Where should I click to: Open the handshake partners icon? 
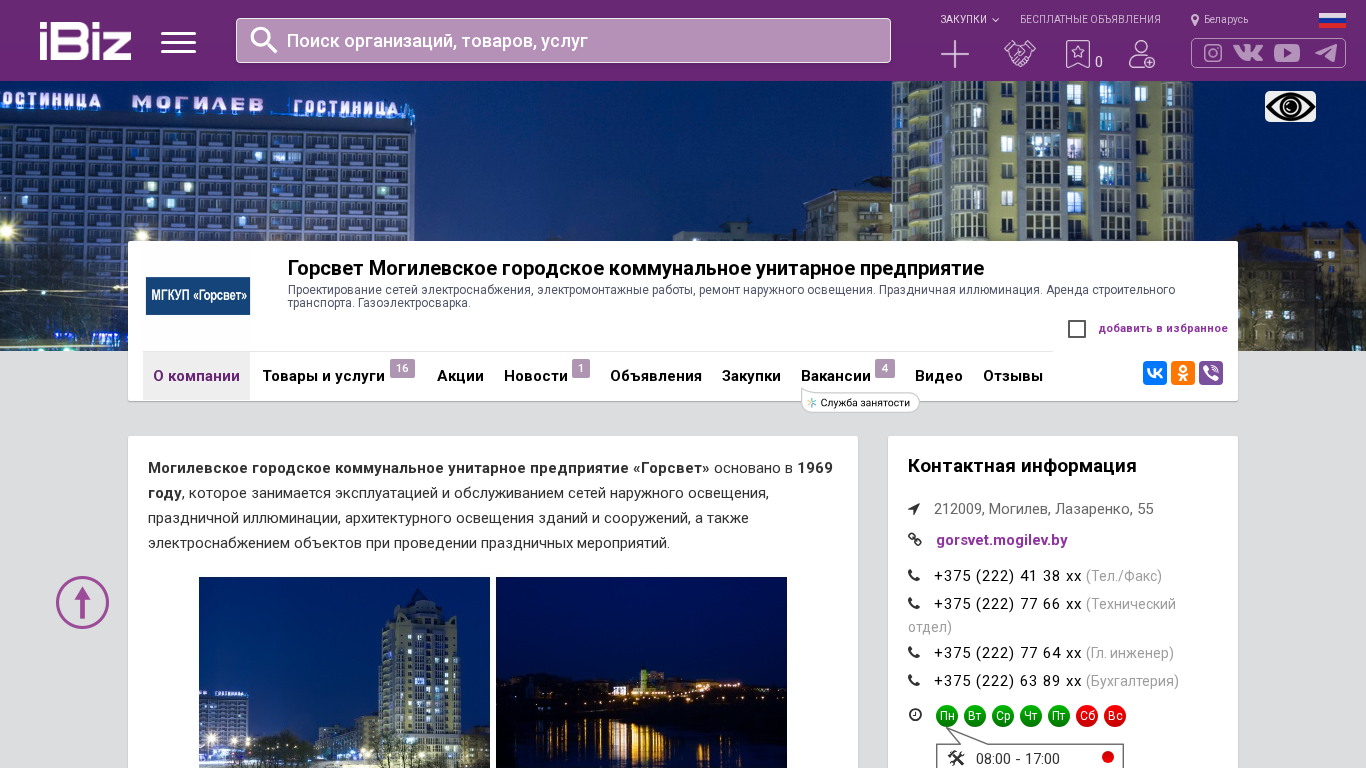tap(1019, 54)
